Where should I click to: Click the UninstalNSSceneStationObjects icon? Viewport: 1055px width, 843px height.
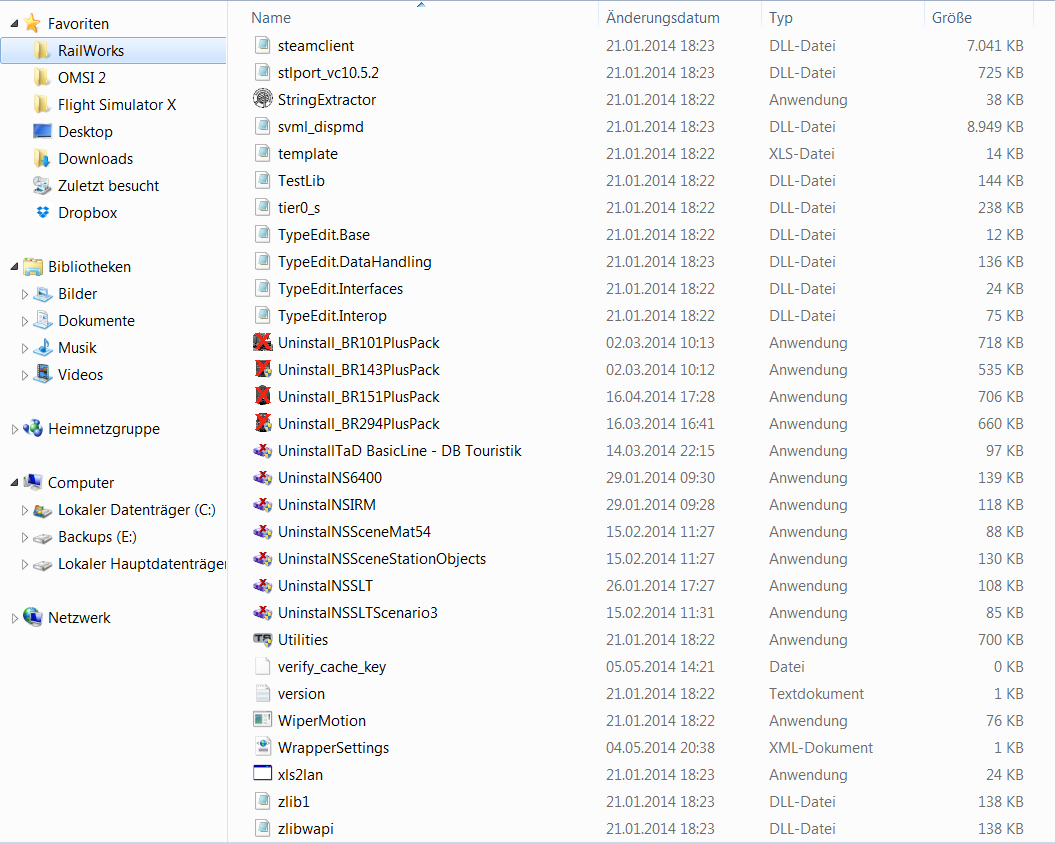262,558
